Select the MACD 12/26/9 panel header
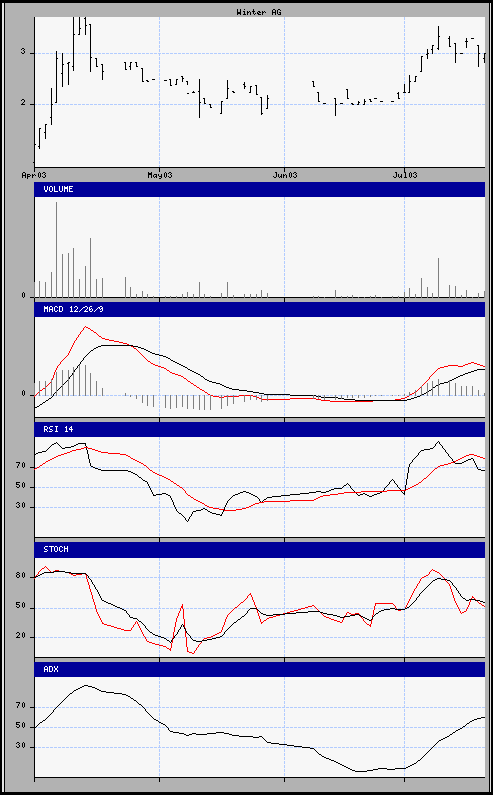 (260, 309)
